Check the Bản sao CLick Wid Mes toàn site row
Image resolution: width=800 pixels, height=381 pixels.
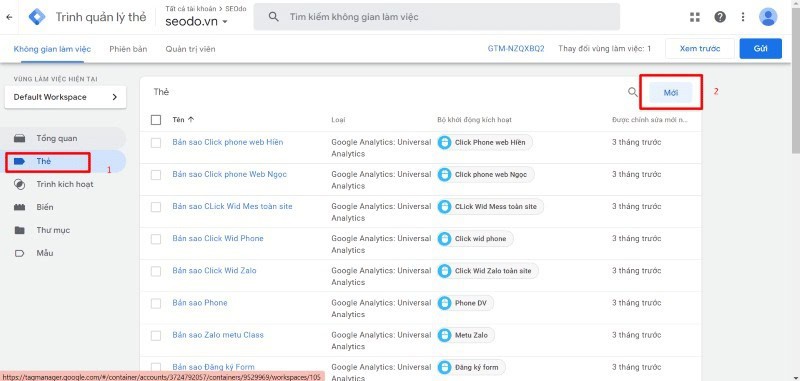tap(156, 207)
